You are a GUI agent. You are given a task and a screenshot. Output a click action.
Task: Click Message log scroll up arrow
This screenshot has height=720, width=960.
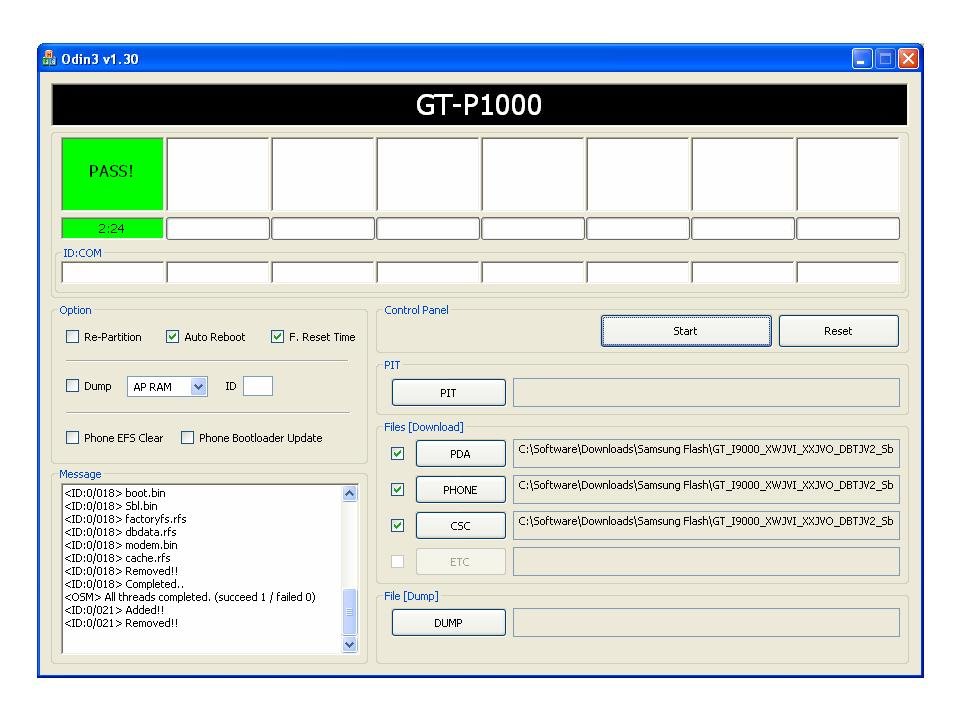click(x=350, y=493)
